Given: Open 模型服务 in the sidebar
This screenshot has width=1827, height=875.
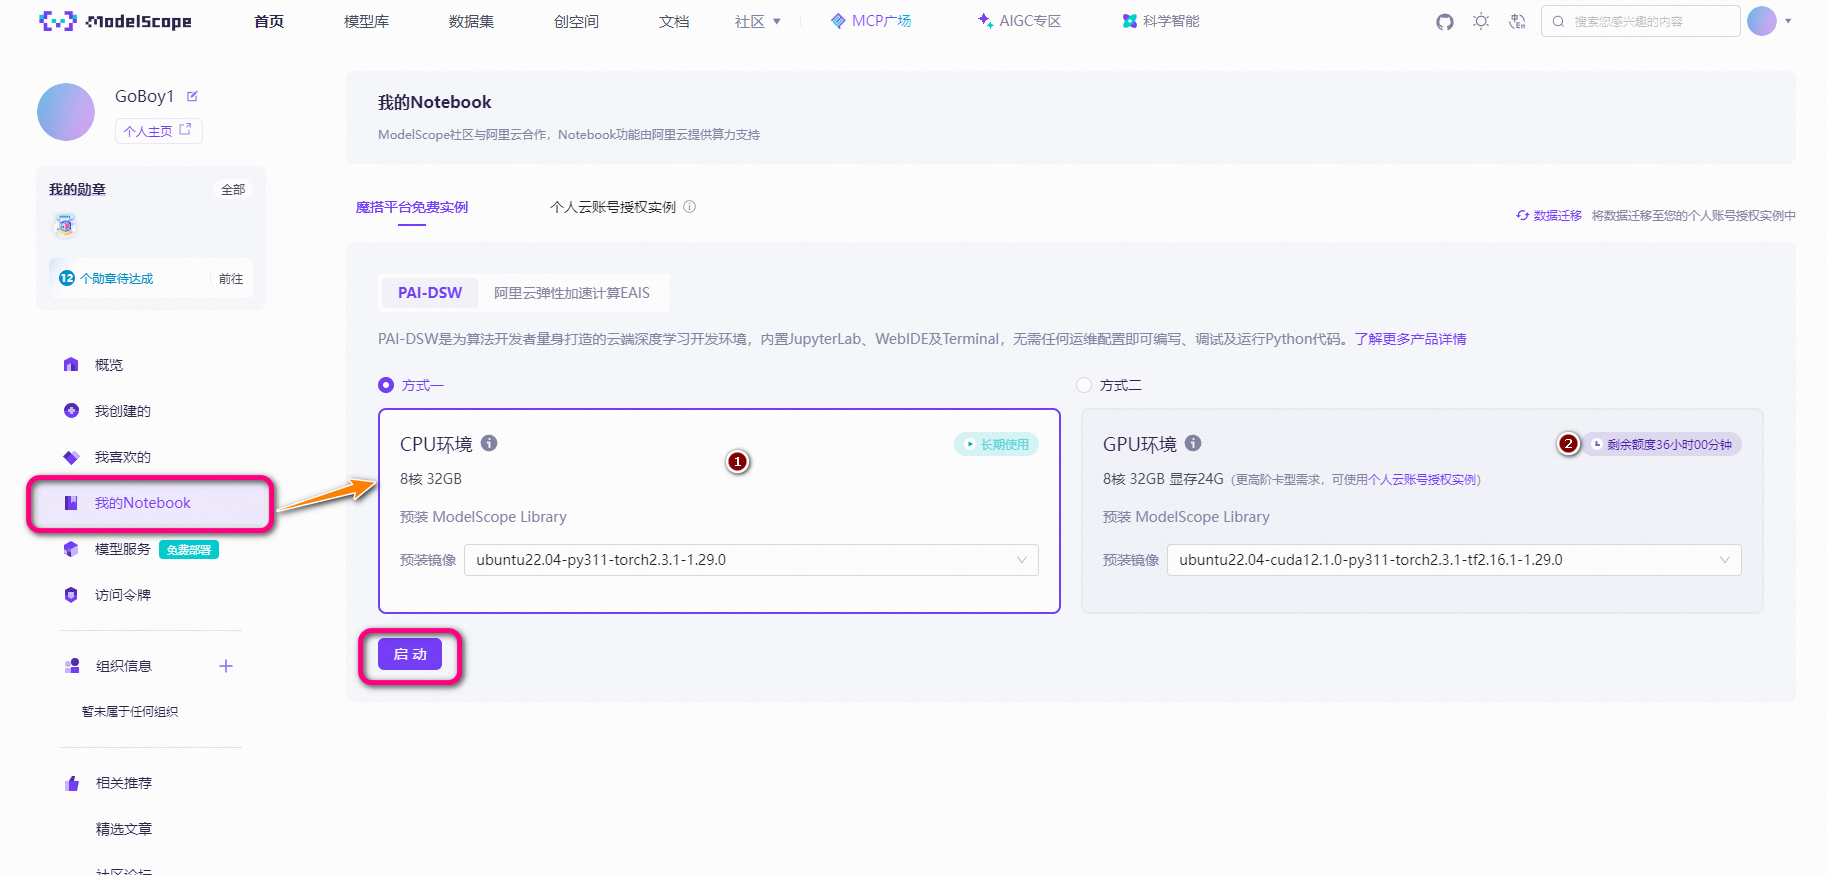Looking at the screenshot, I should [122, 549].
